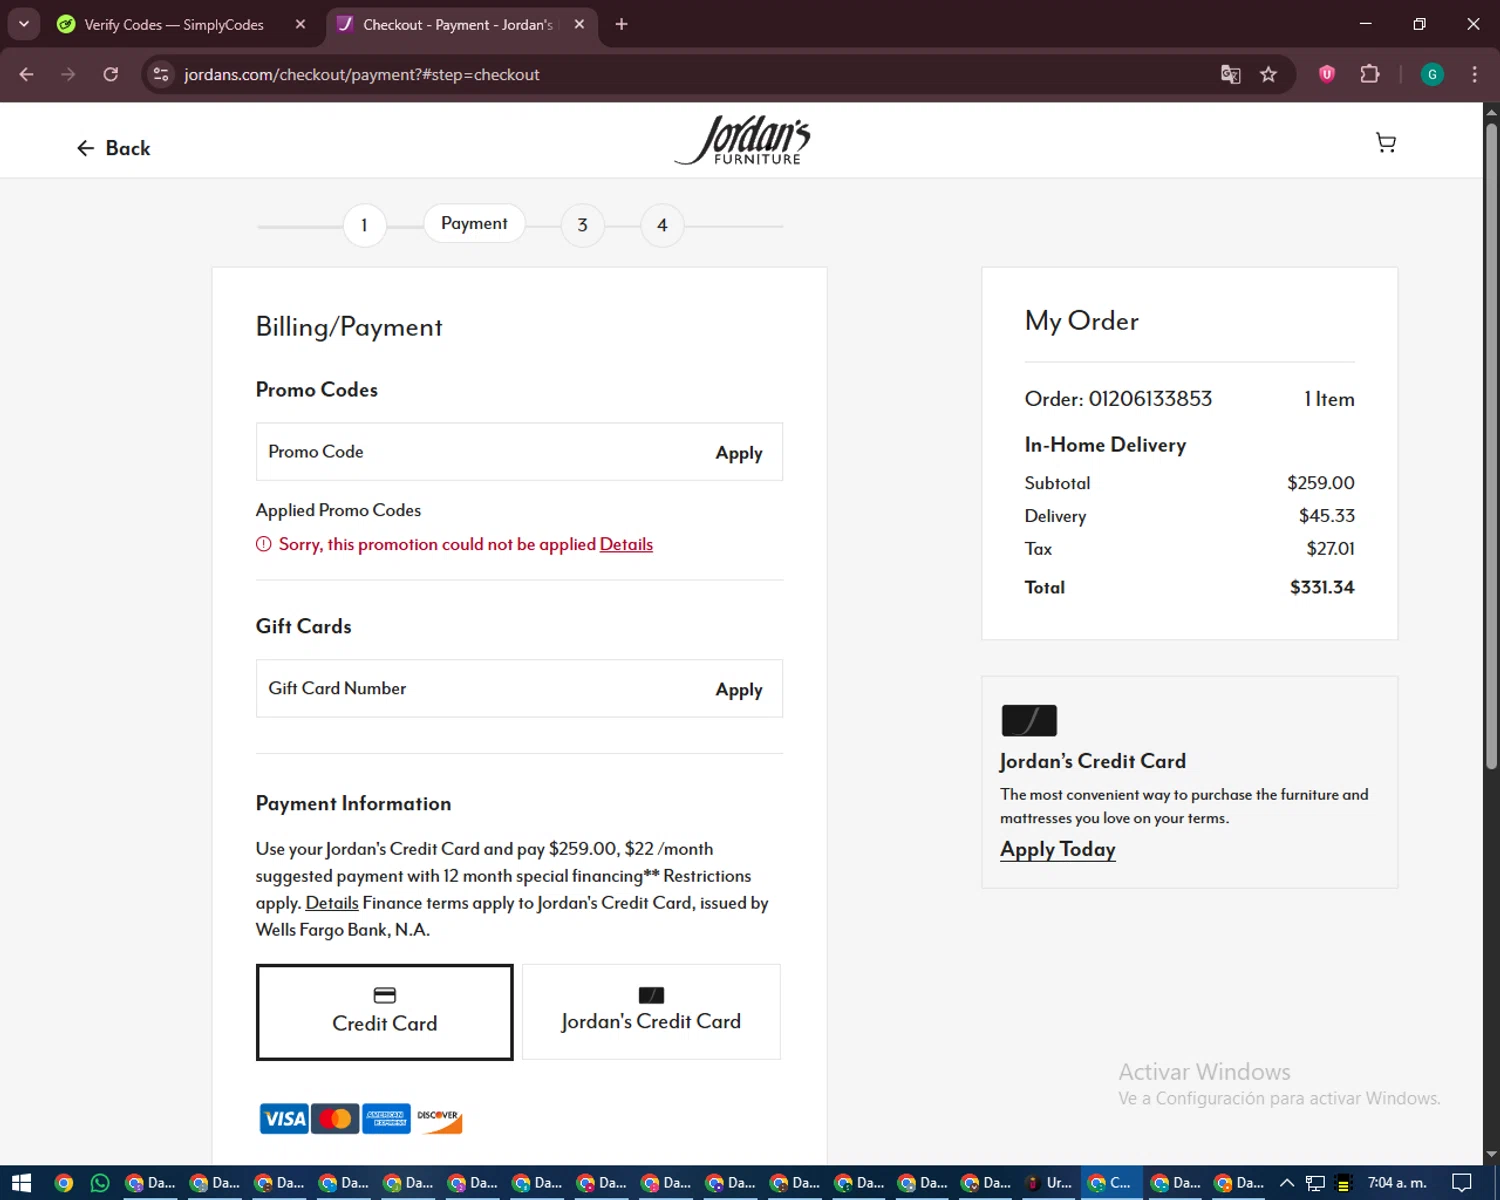Click the American Express logo
This screenshot has height=1200, width=1500.
pos(386,1118)
